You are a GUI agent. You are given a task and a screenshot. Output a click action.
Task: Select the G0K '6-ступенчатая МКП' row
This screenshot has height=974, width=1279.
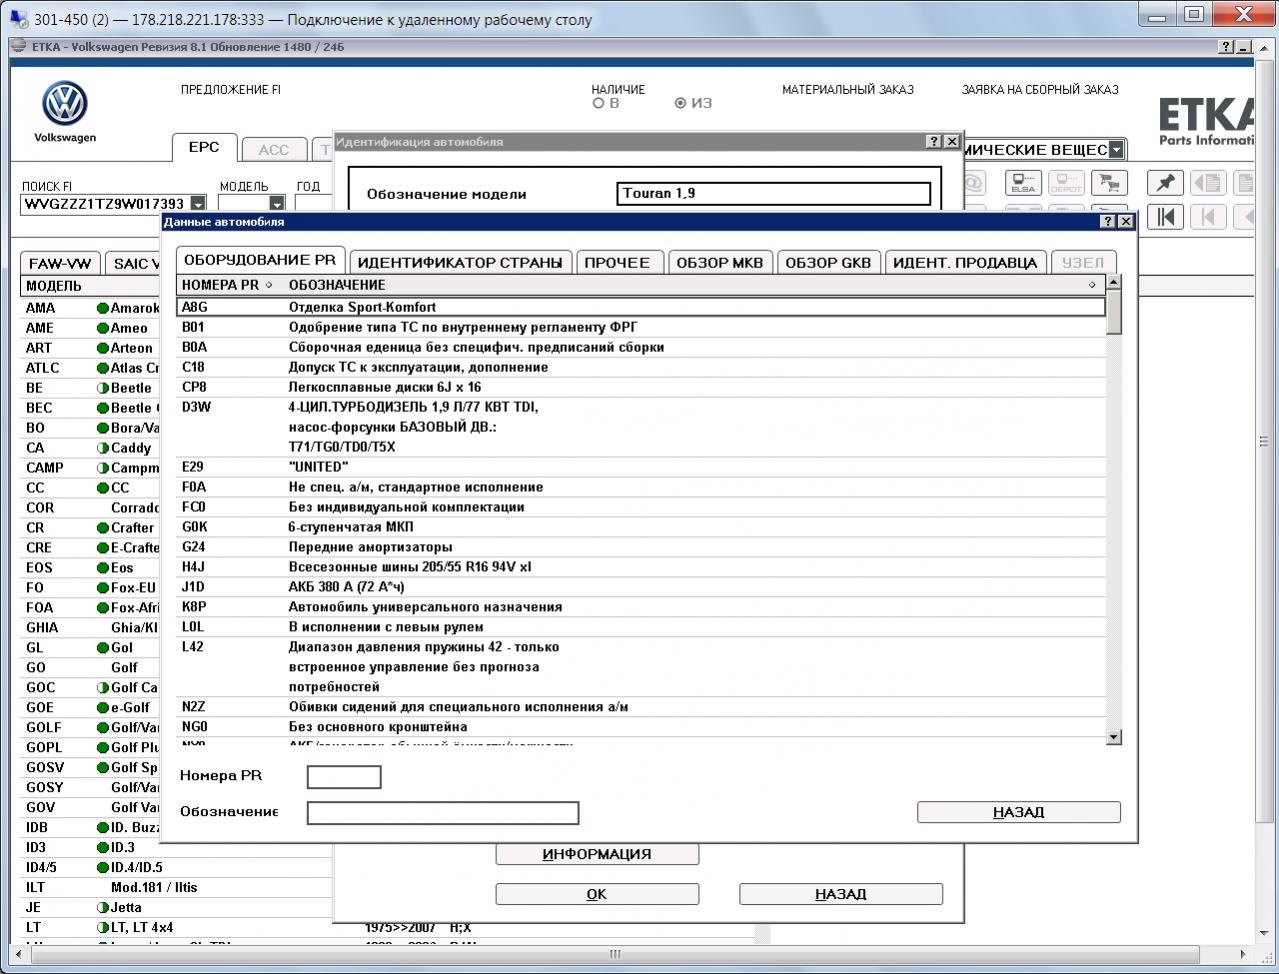click(x=641, y=527)
